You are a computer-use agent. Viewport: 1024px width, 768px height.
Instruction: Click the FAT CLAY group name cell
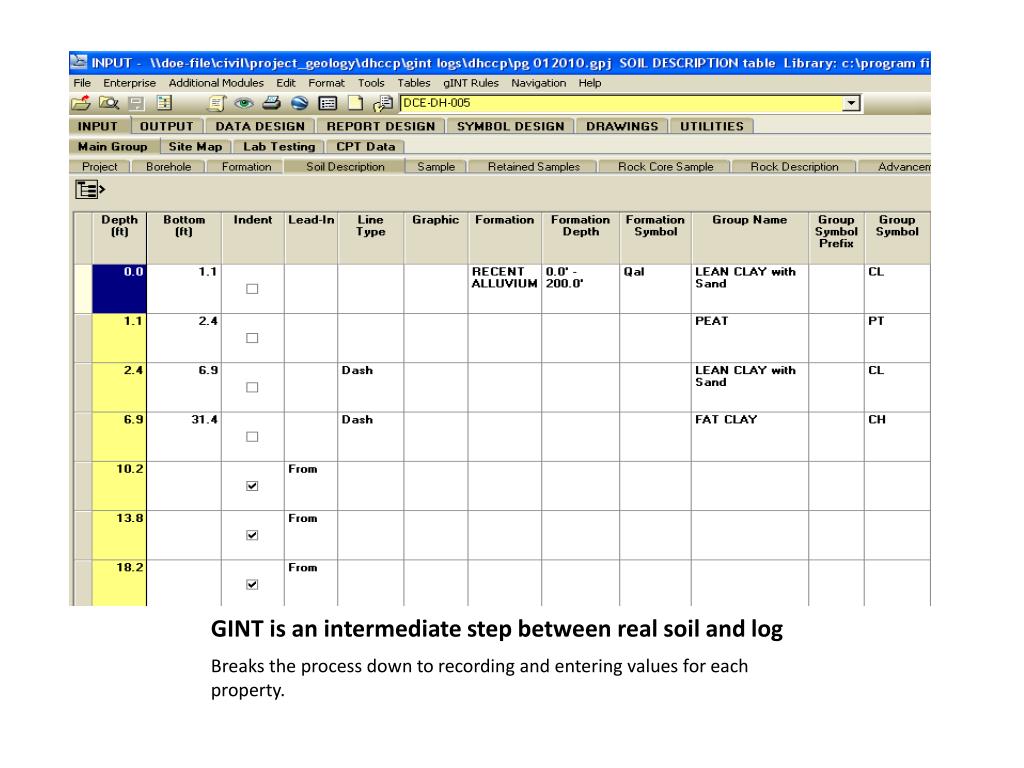[x=750, y=436]
